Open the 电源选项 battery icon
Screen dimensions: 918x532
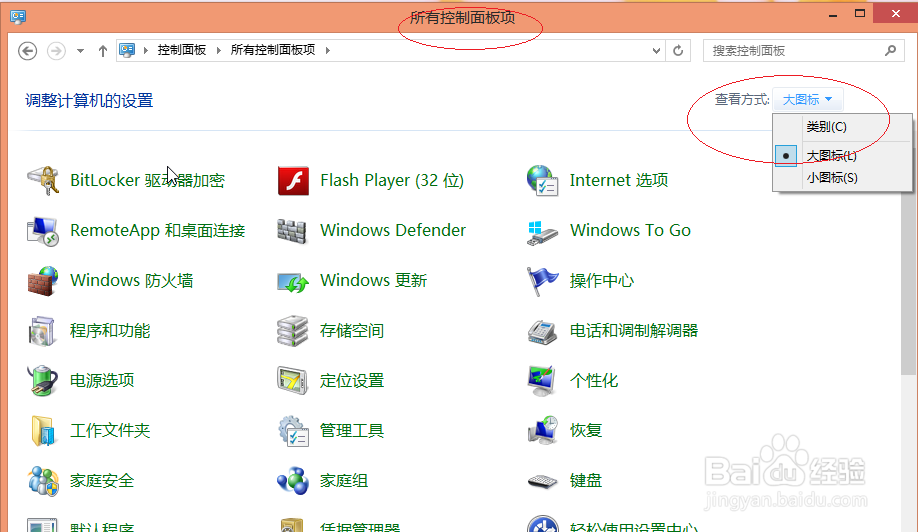coord(42,380)
